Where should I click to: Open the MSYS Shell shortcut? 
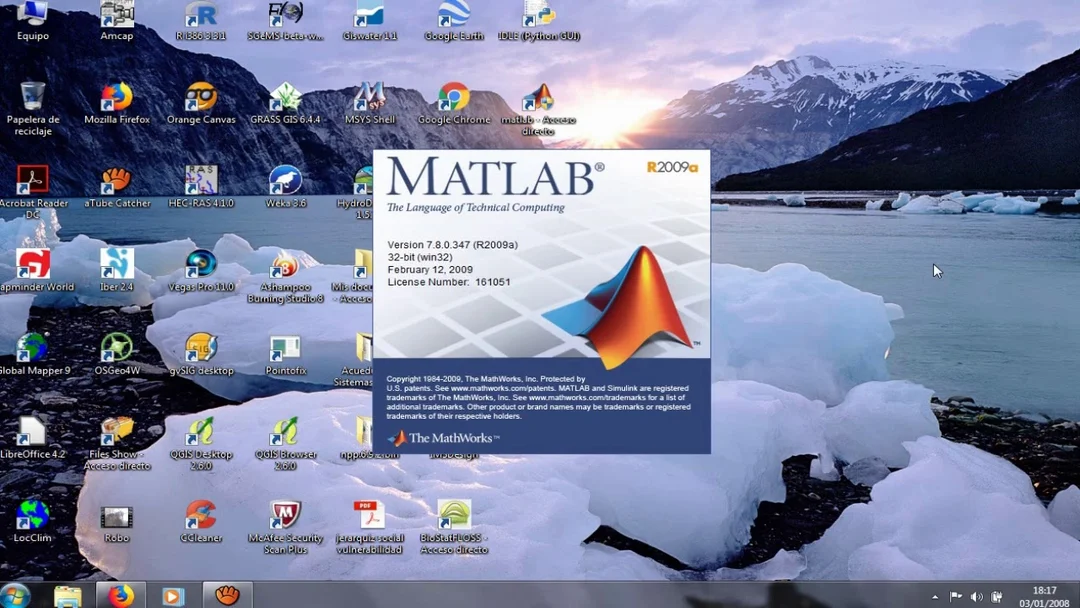coord(370,103)
